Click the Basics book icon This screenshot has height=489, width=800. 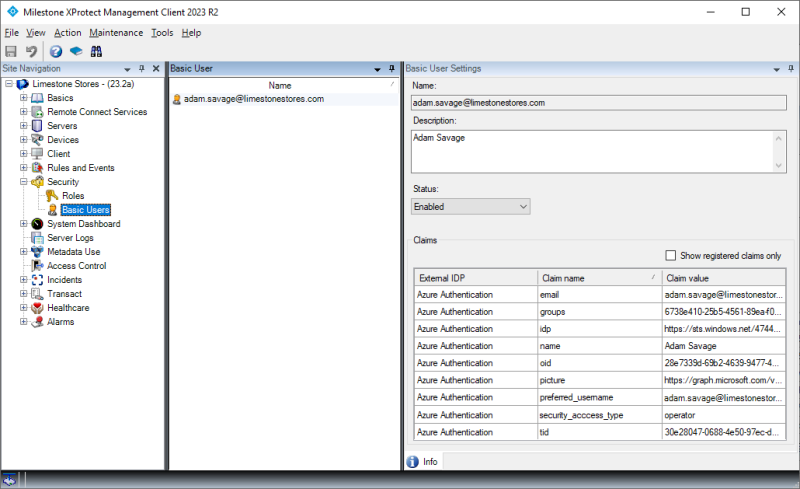pos(37,97)
